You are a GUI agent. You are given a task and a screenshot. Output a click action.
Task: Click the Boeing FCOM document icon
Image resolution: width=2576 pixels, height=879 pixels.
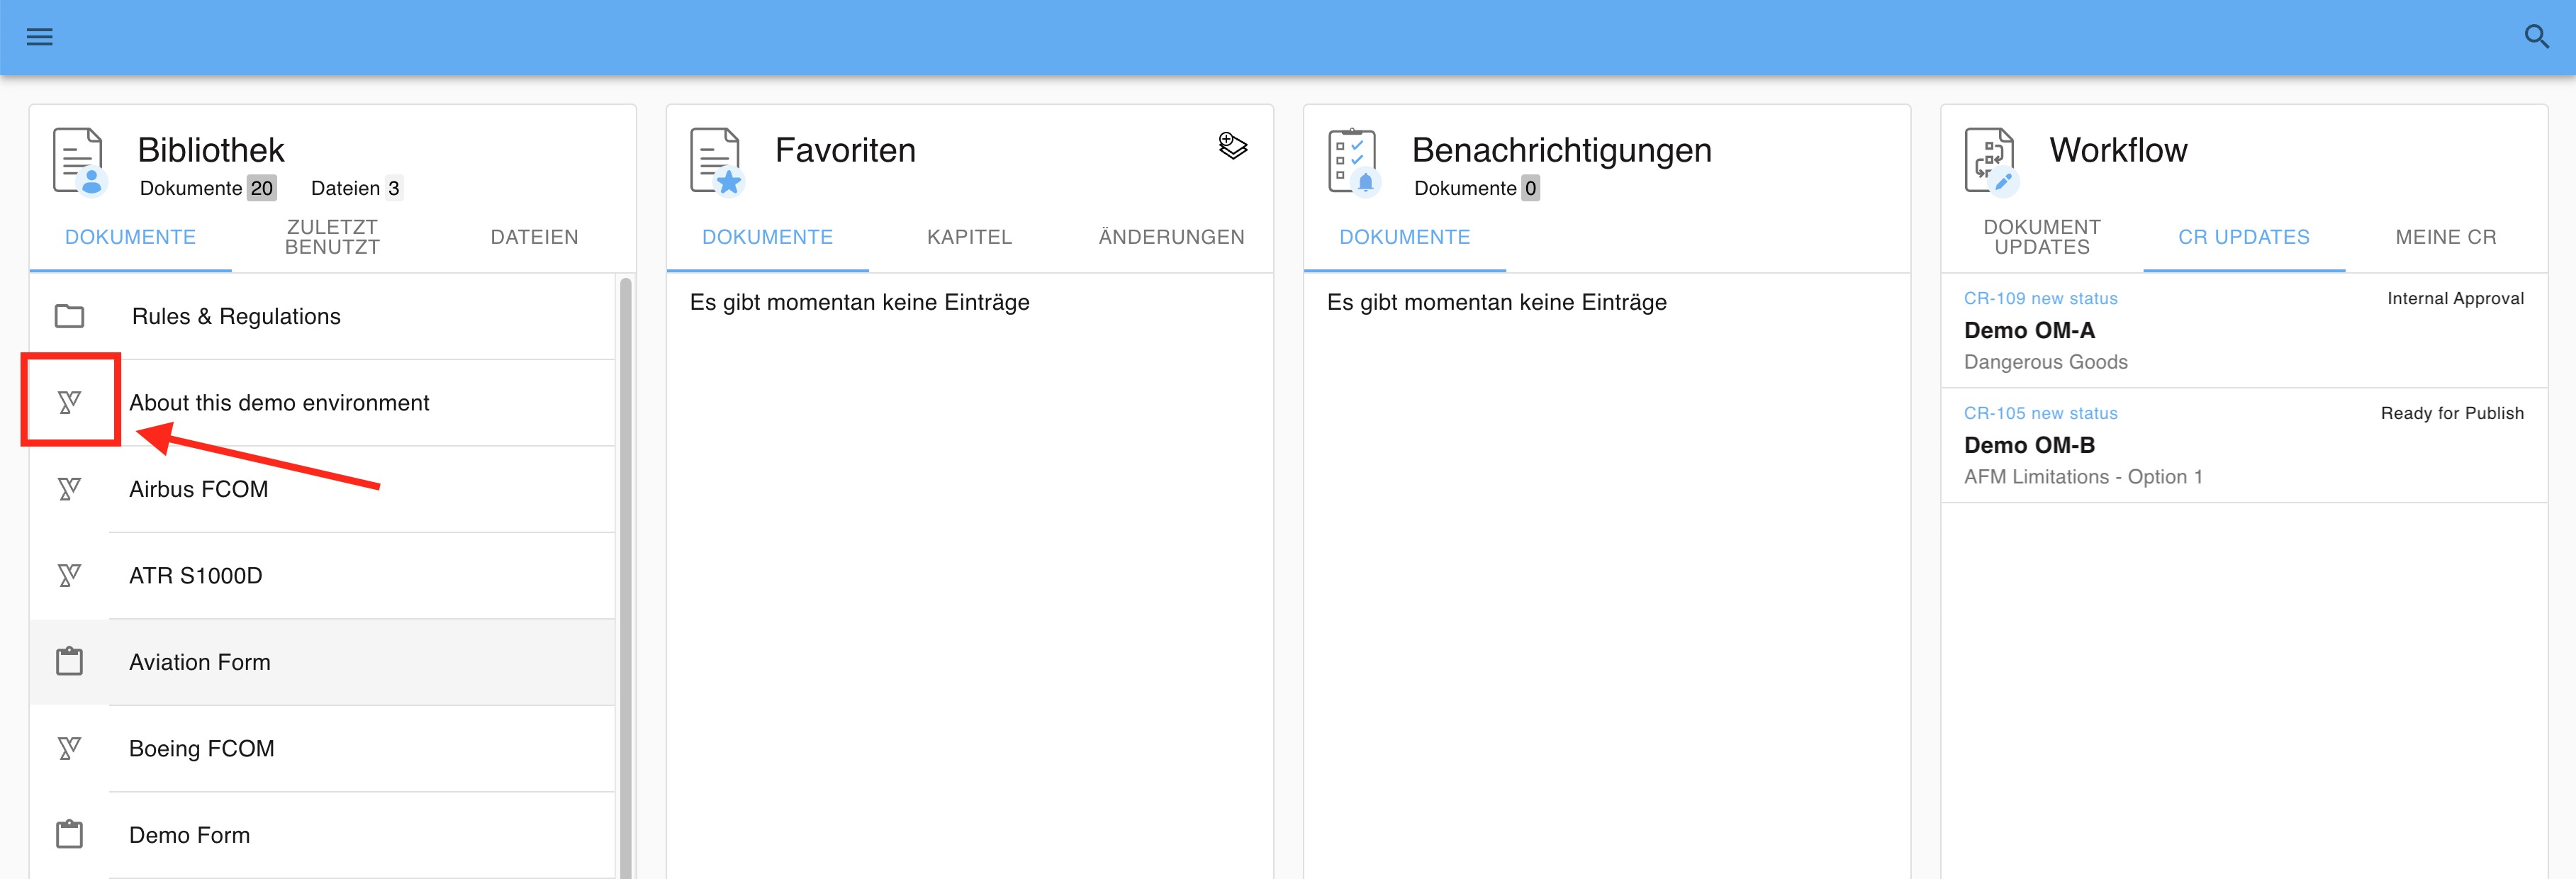69,748
